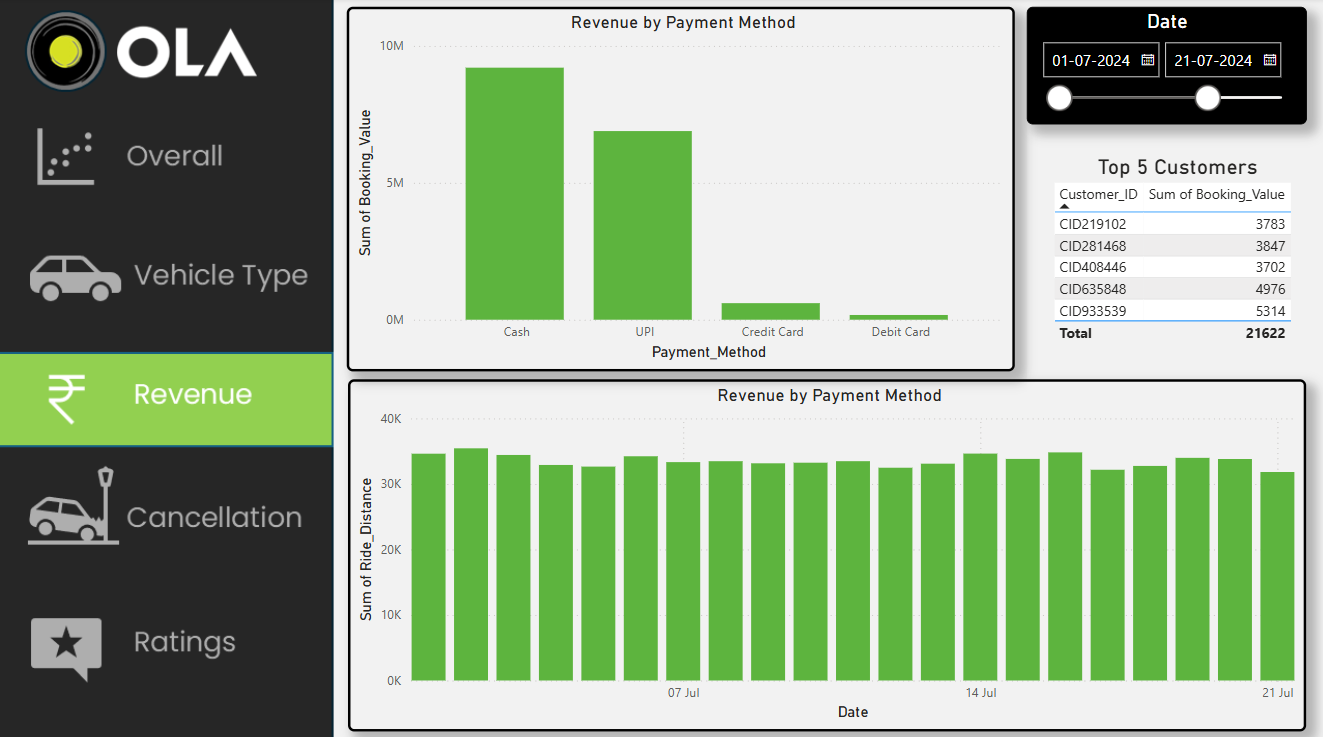The width and height of the screenshot is (1323, 737).
Task: Click the sort arrow under Customer_ID header
Action: click(1064, 206)
